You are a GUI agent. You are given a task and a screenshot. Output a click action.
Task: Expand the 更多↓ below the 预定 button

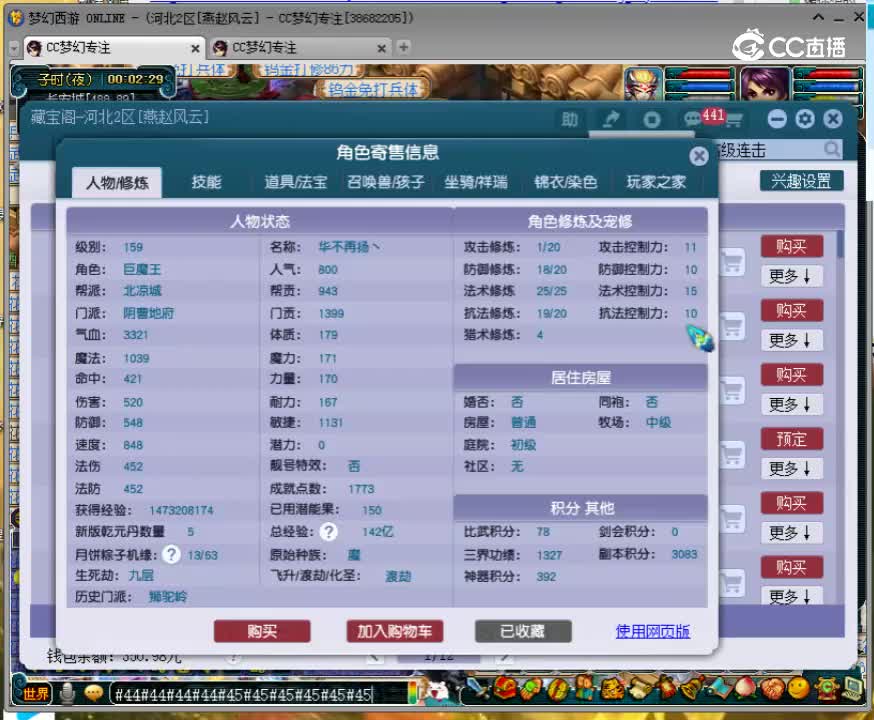(x=792, y=469)
